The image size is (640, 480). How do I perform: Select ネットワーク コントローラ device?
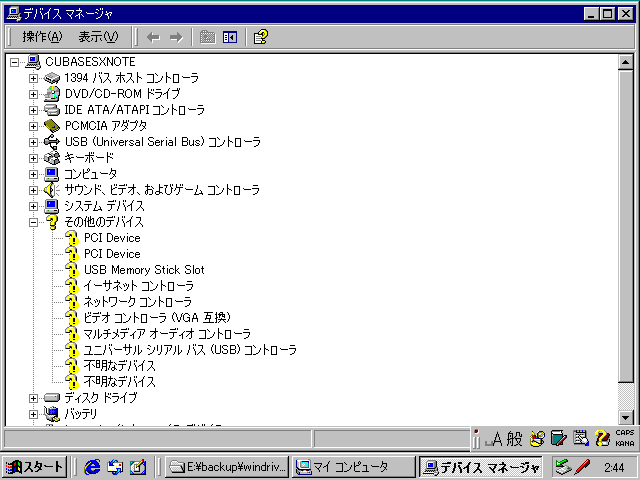click(138, 302)
